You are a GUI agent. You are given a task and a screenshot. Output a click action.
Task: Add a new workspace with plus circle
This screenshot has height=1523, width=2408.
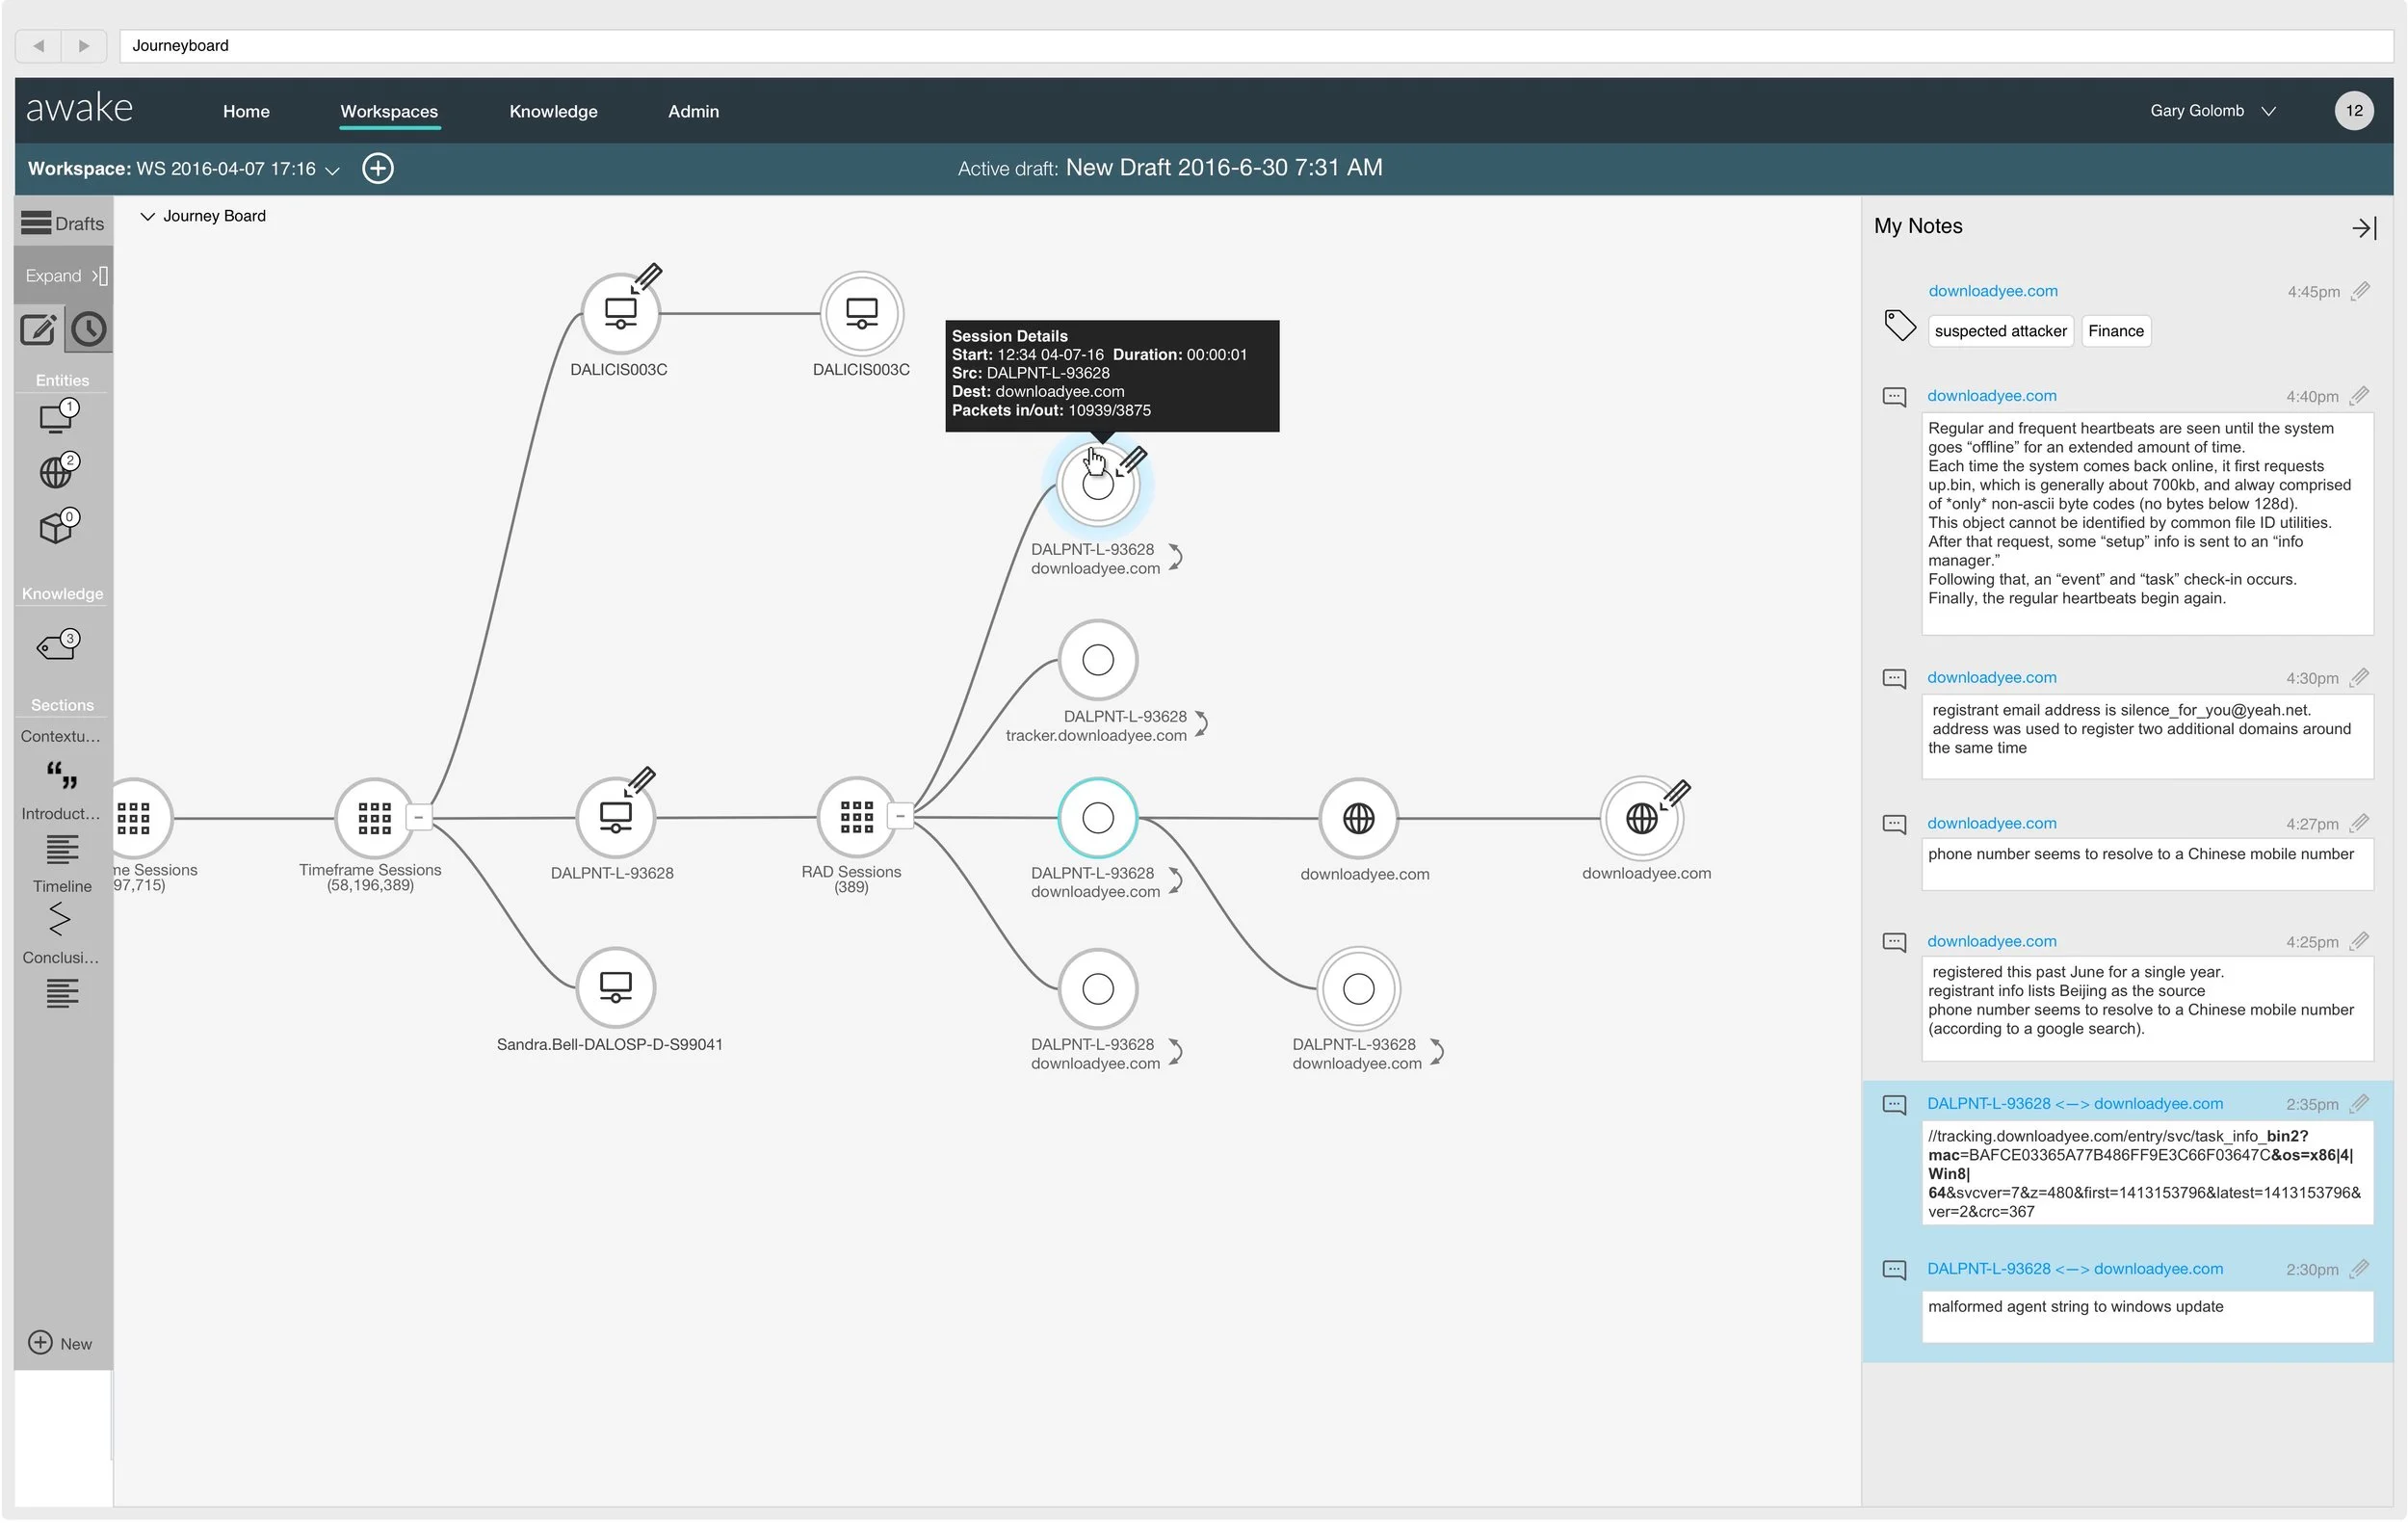pyautogui.click(x=378, y=169)
